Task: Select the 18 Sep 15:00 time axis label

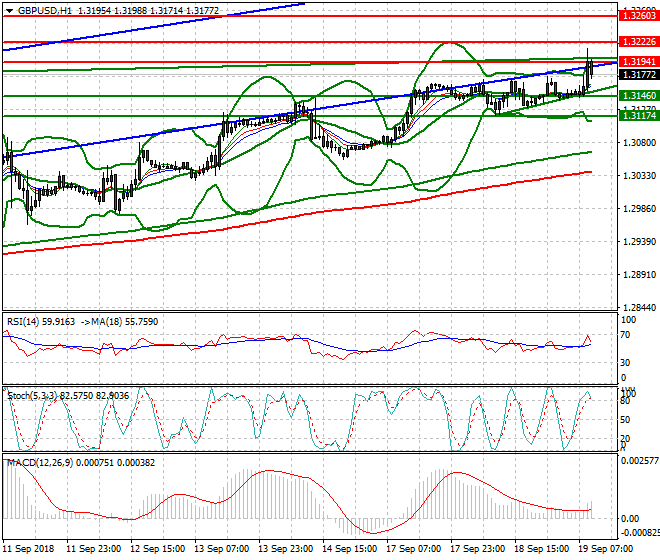Action: click(x=541, y=549)
